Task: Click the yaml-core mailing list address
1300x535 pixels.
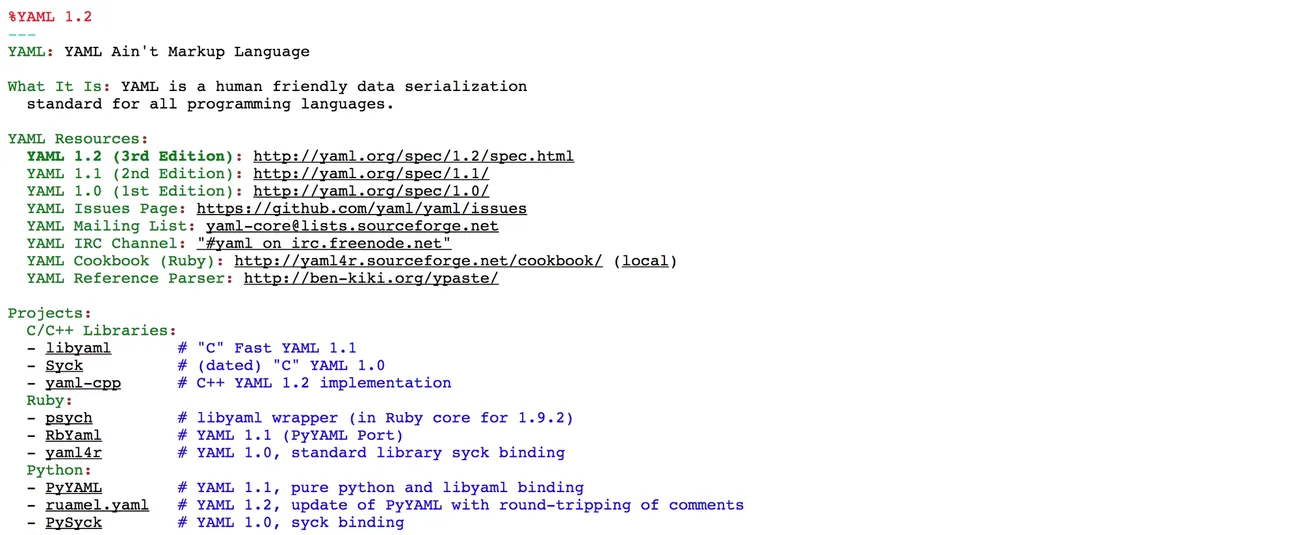Action: tap(352, 226)
